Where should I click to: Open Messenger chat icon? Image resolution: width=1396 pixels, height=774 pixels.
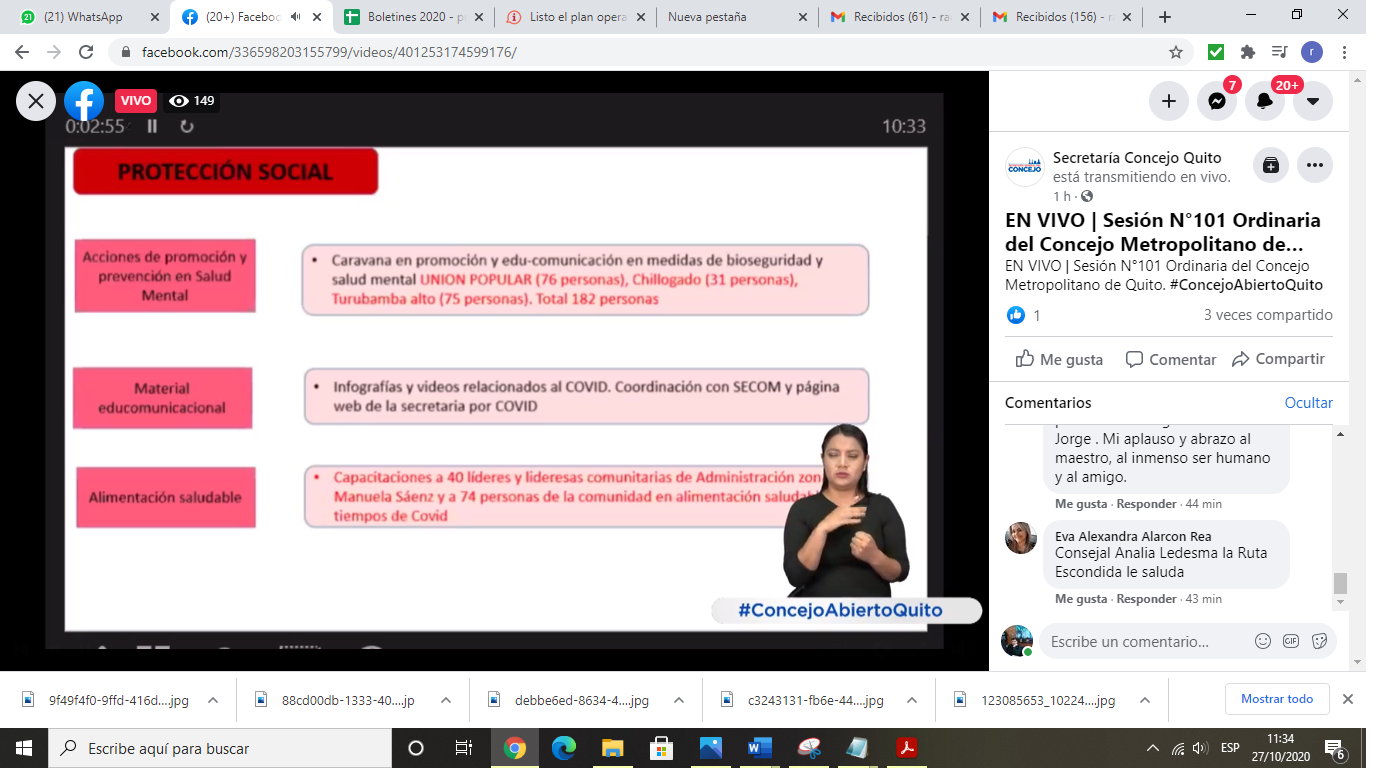(x=1217, y=101)
